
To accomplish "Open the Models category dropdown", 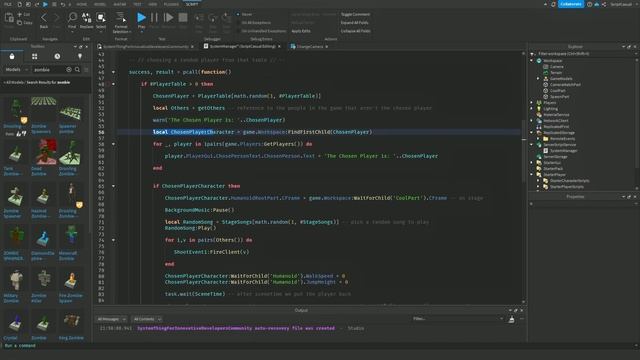I will point(16,70).
